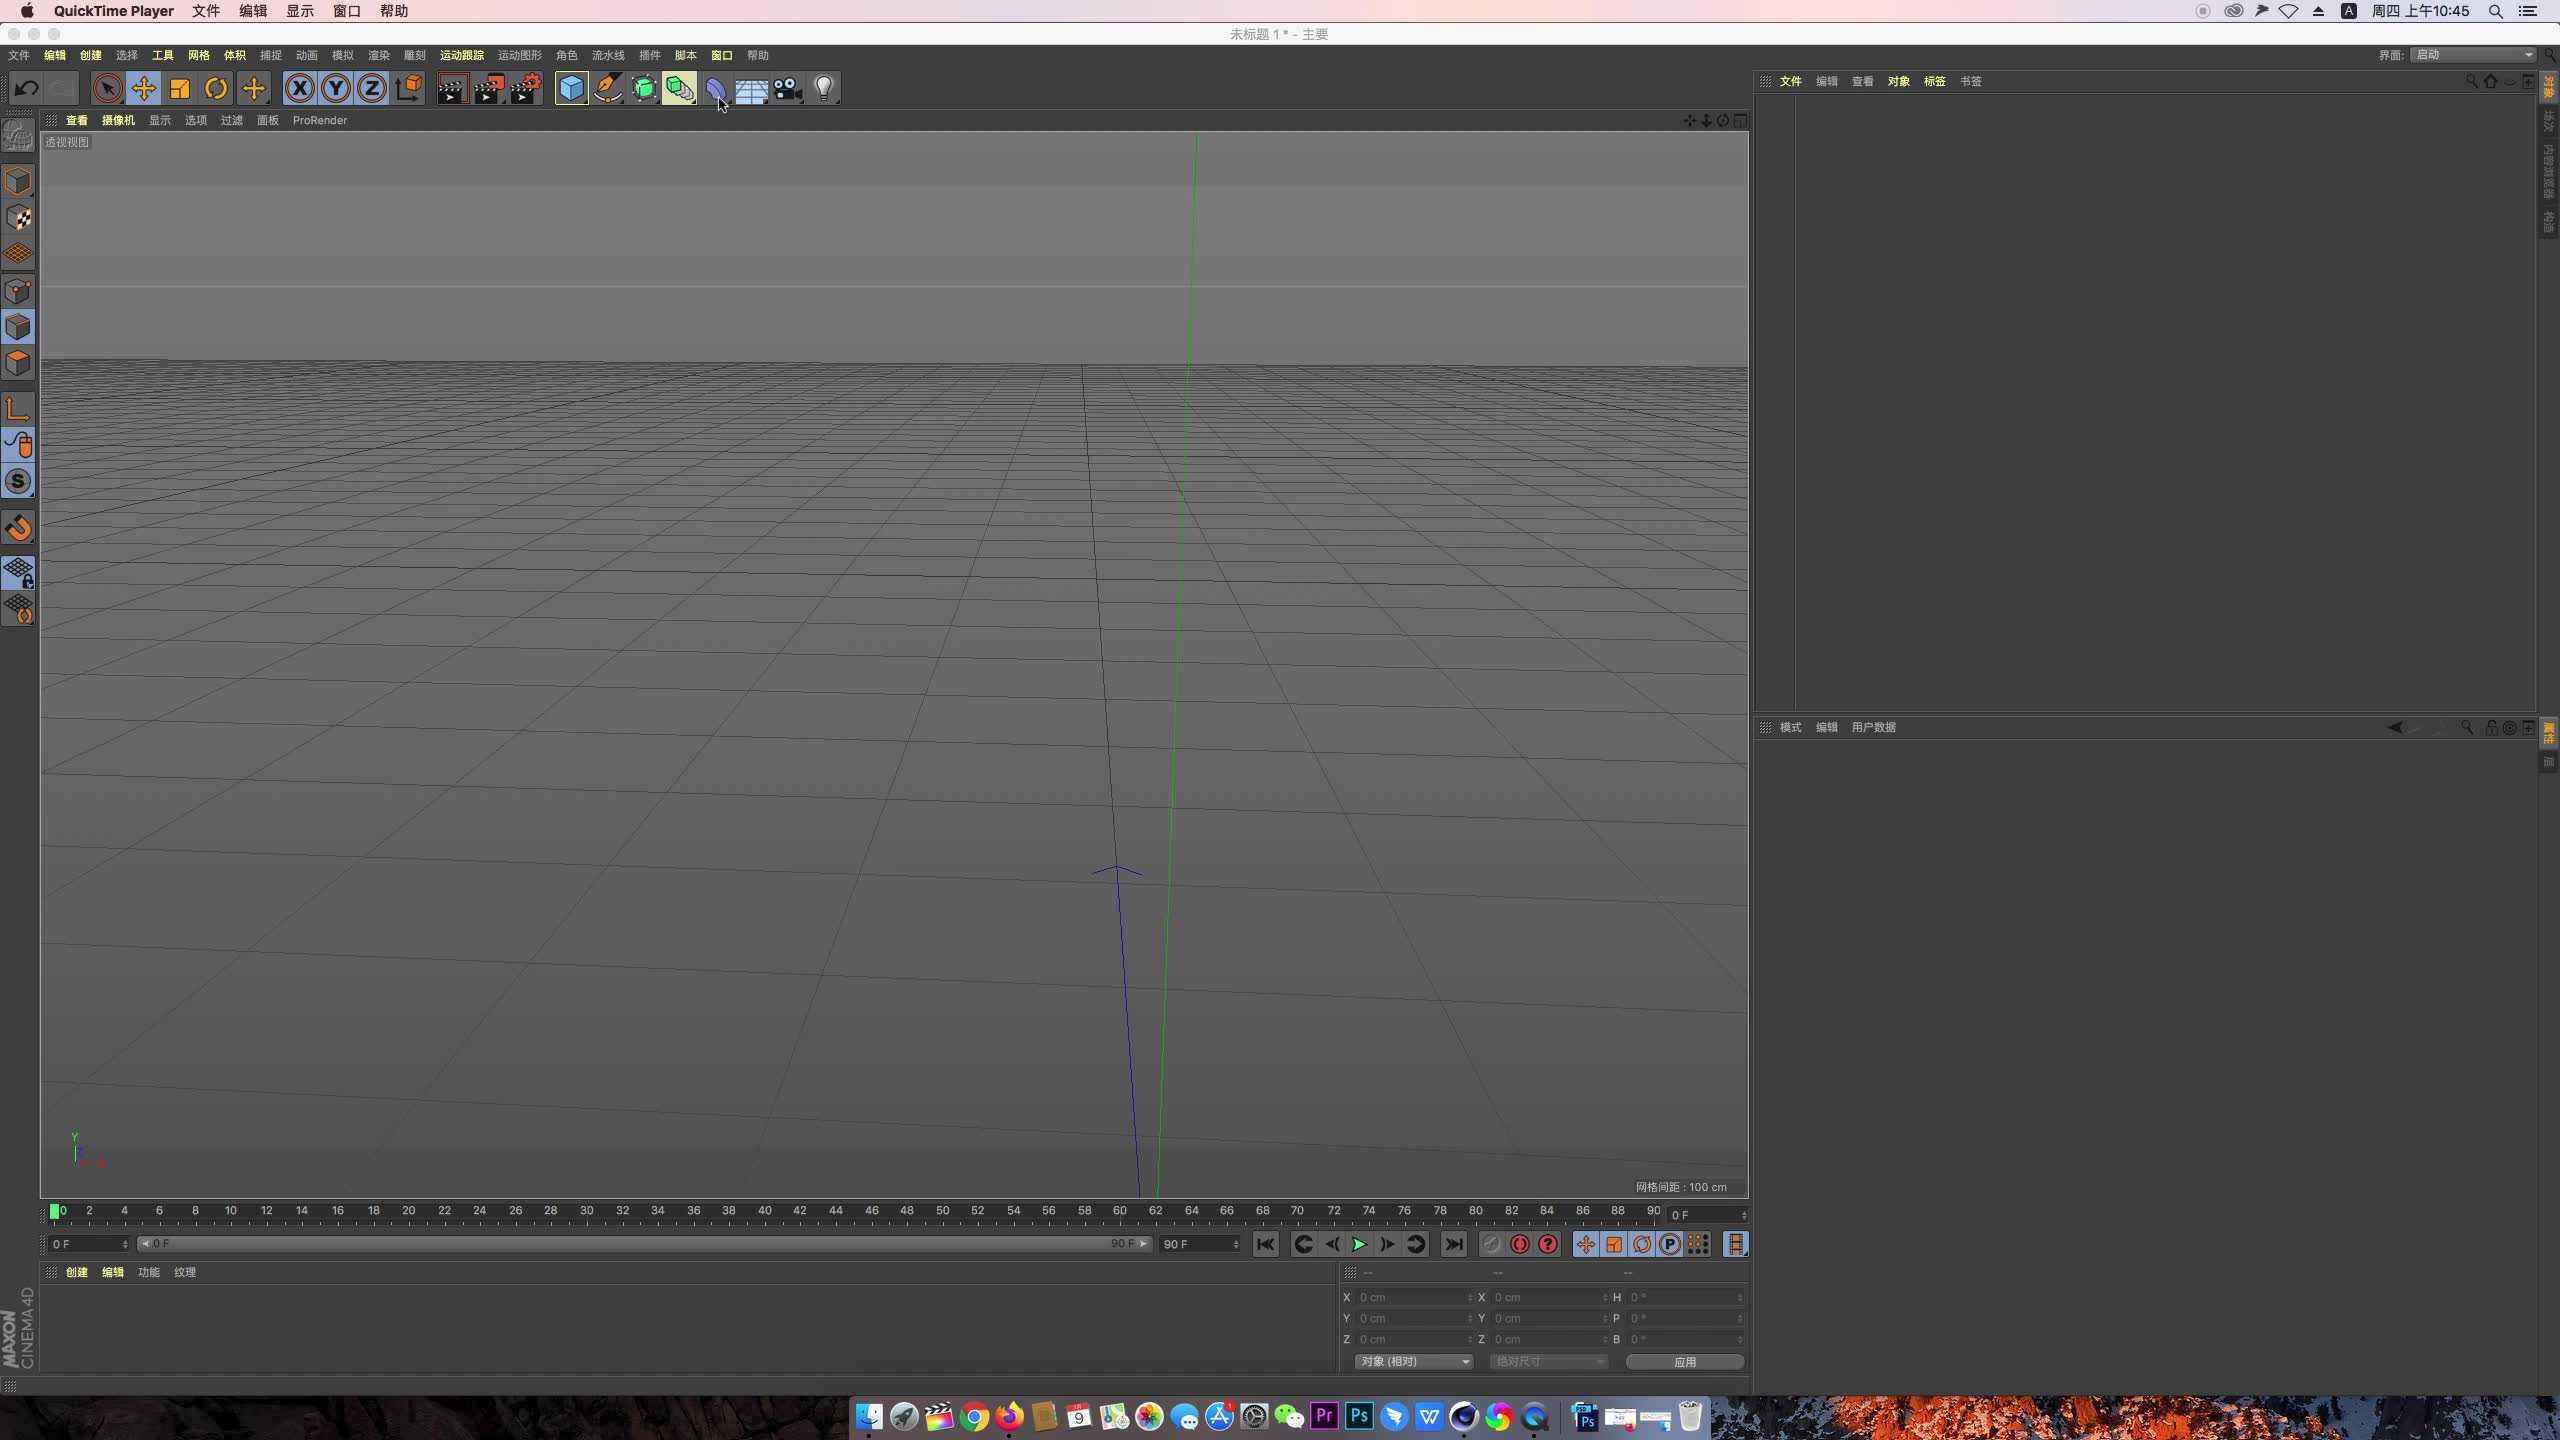Screen dimensions: 2560x1440
Task: Select Polygons mode in left sidebar
Action: pyautogui.click(x=18, y=364)
